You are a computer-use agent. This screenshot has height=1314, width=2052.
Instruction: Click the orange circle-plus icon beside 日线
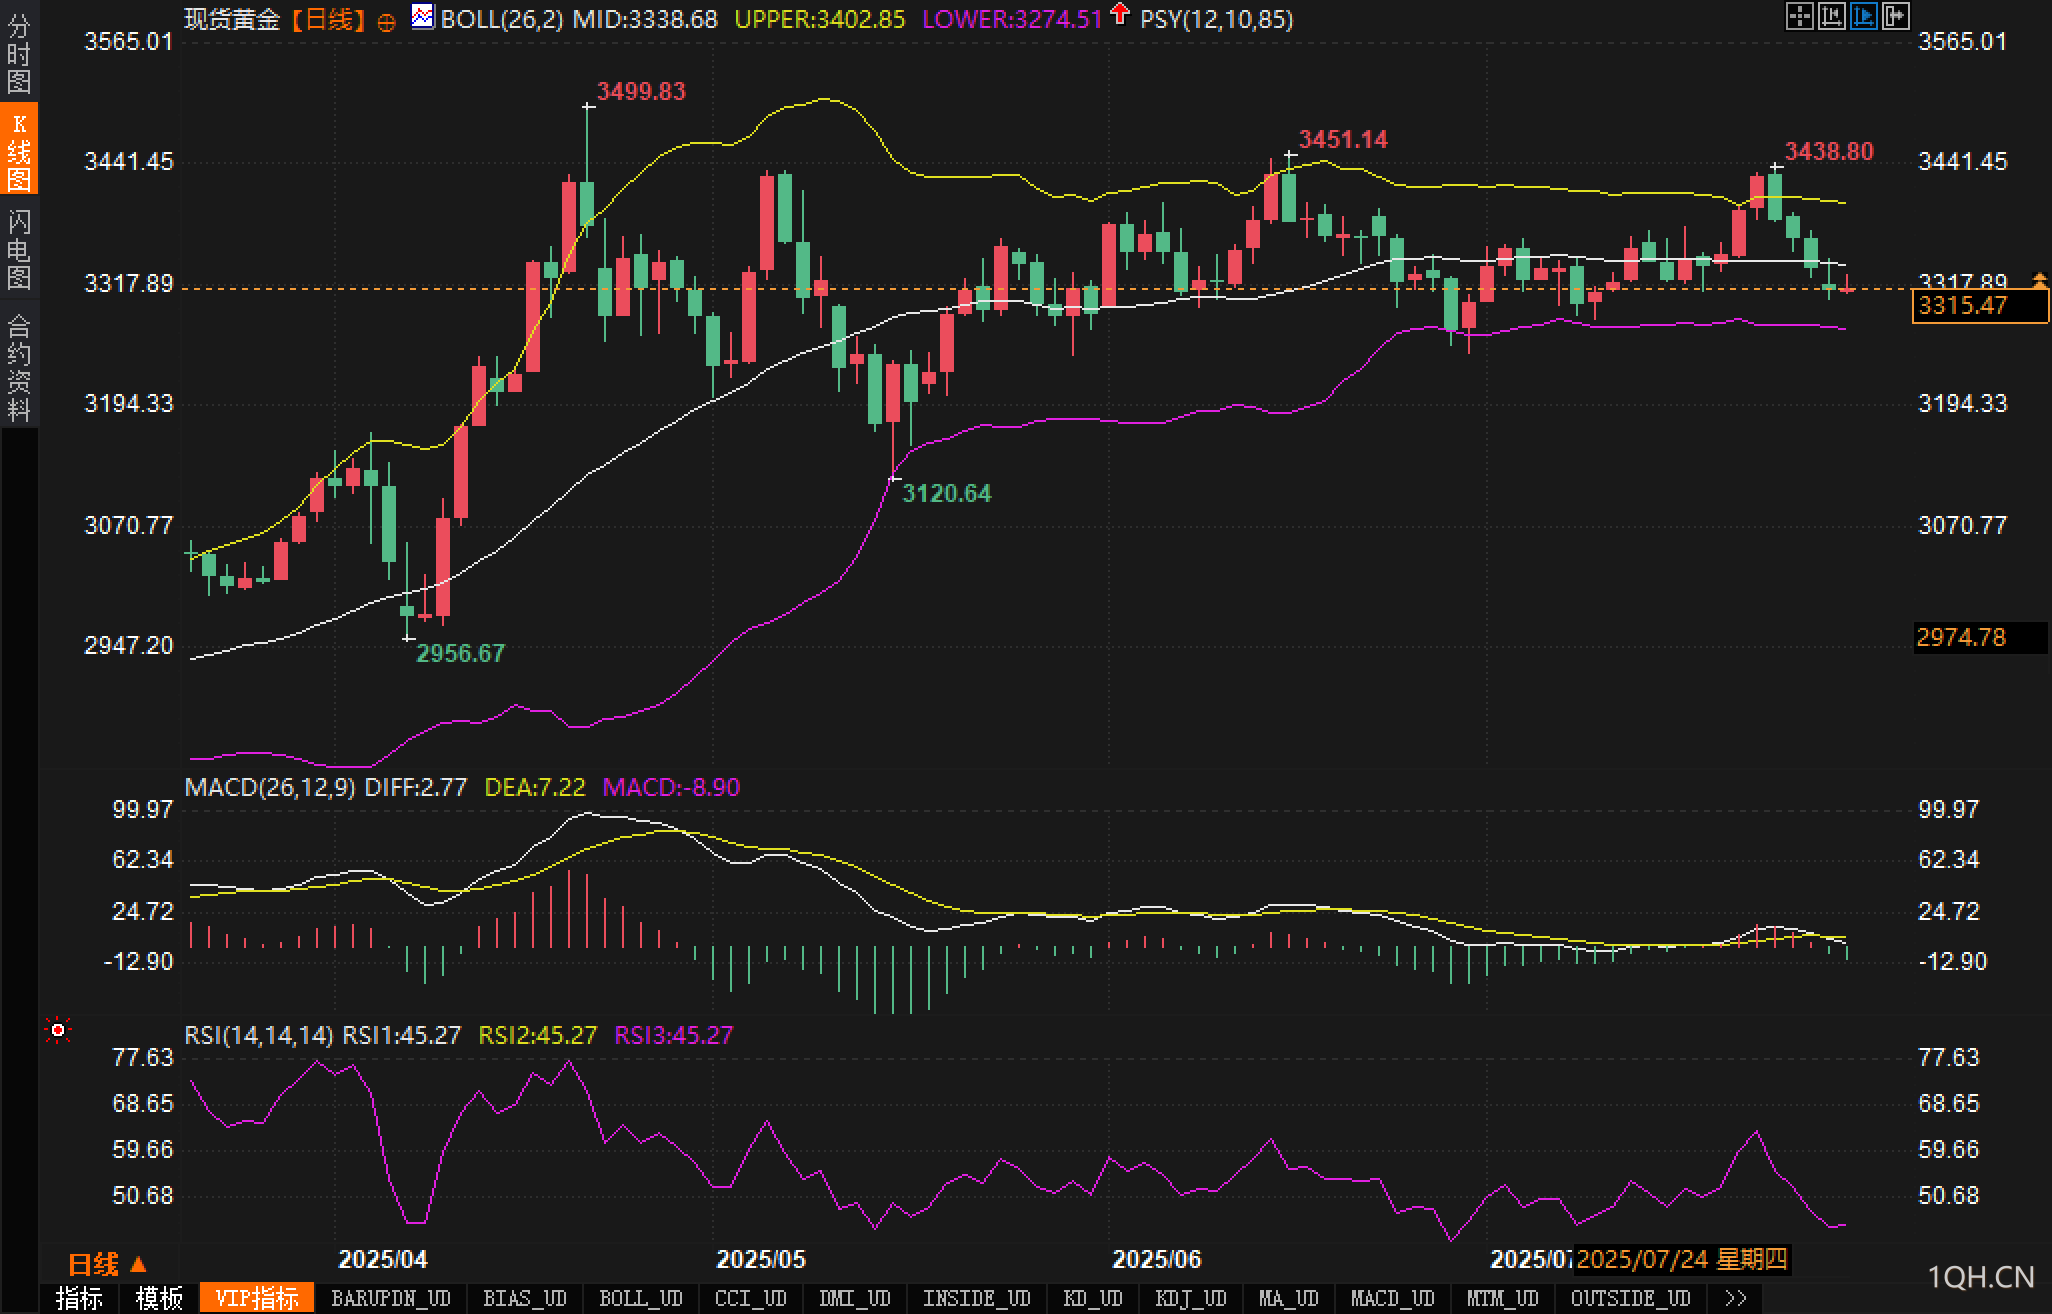386,22
